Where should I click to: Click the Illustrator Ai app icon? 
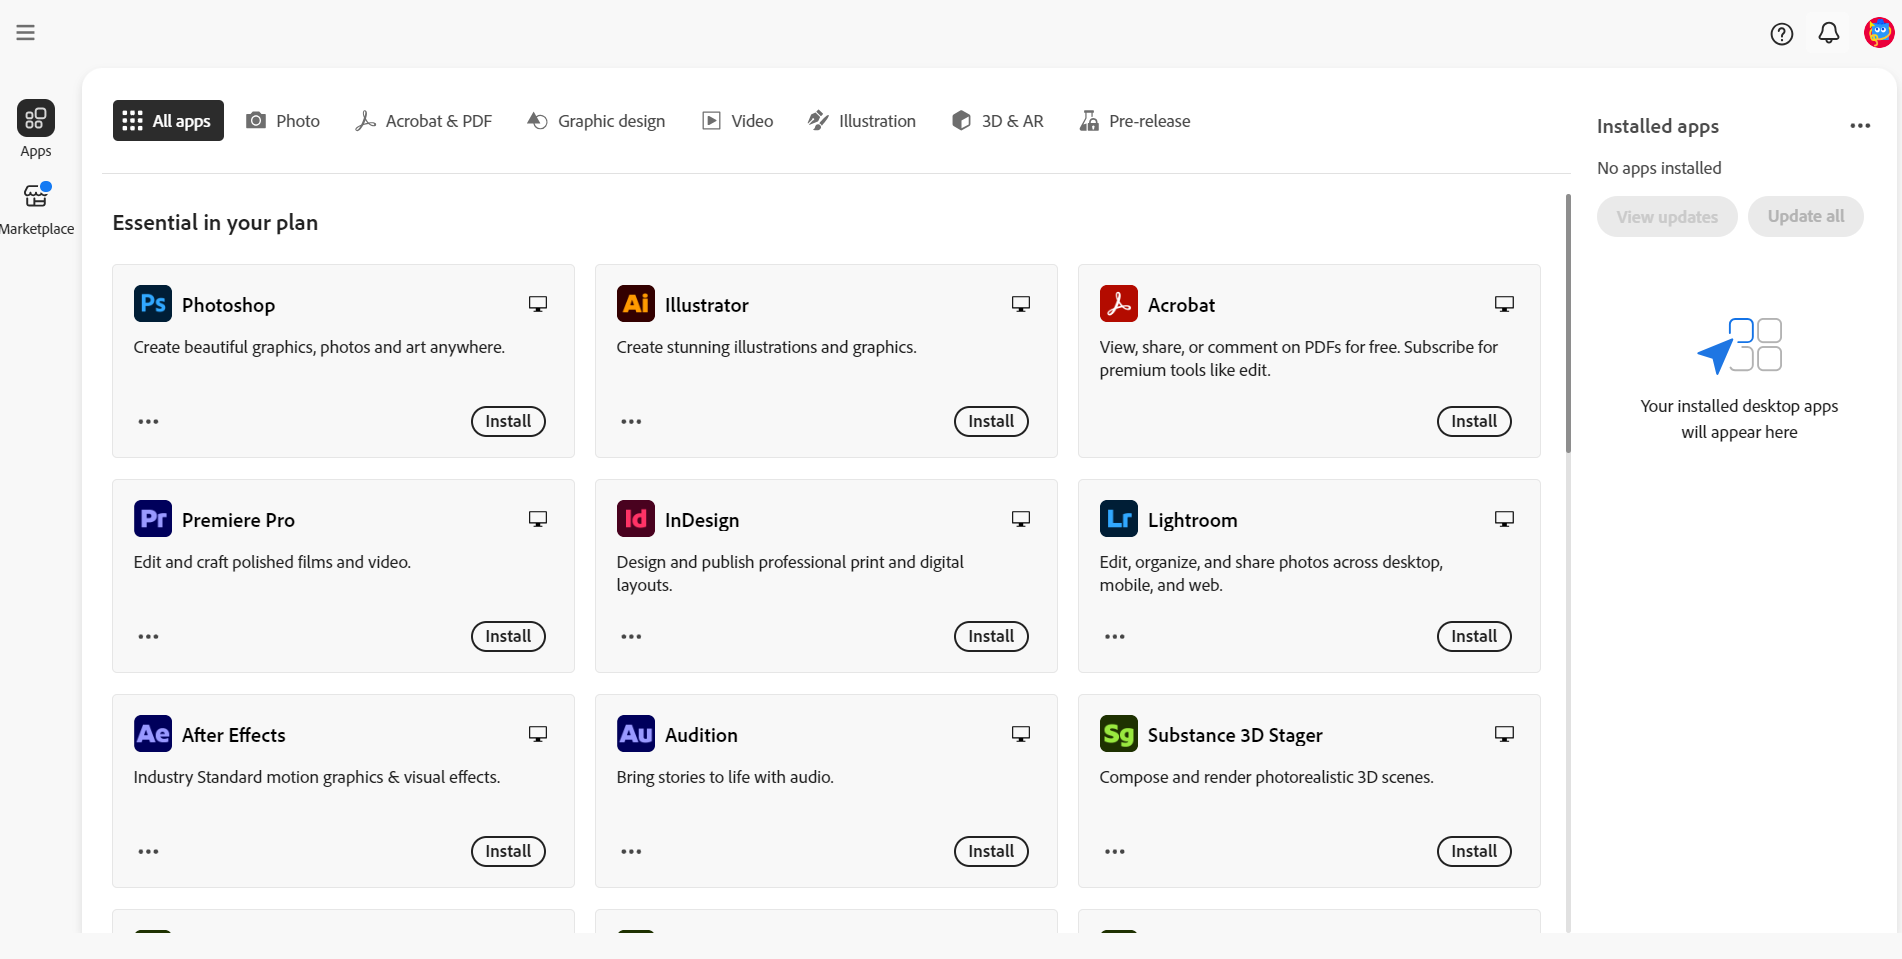pos(635,302)
